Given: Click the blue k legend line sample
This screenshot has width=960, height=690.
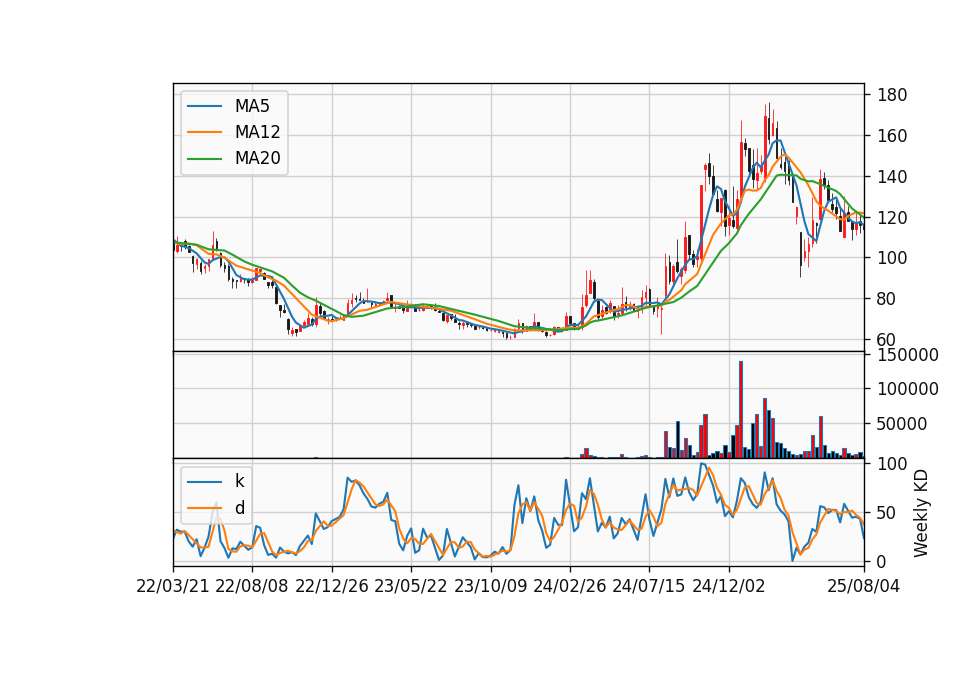Looking at the screenshot, I should click(x=204, y=482).
